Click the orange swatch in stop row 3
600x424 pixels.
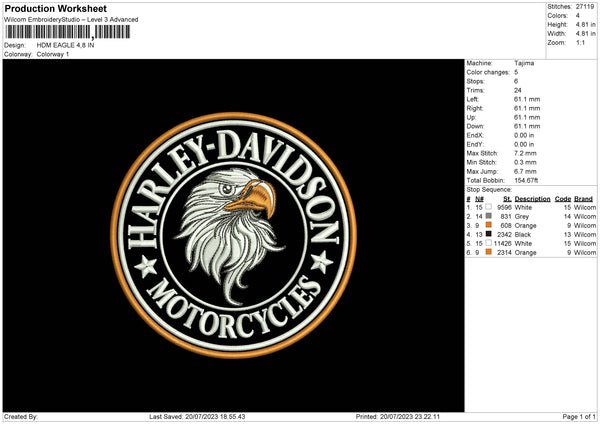coord(489,225)
